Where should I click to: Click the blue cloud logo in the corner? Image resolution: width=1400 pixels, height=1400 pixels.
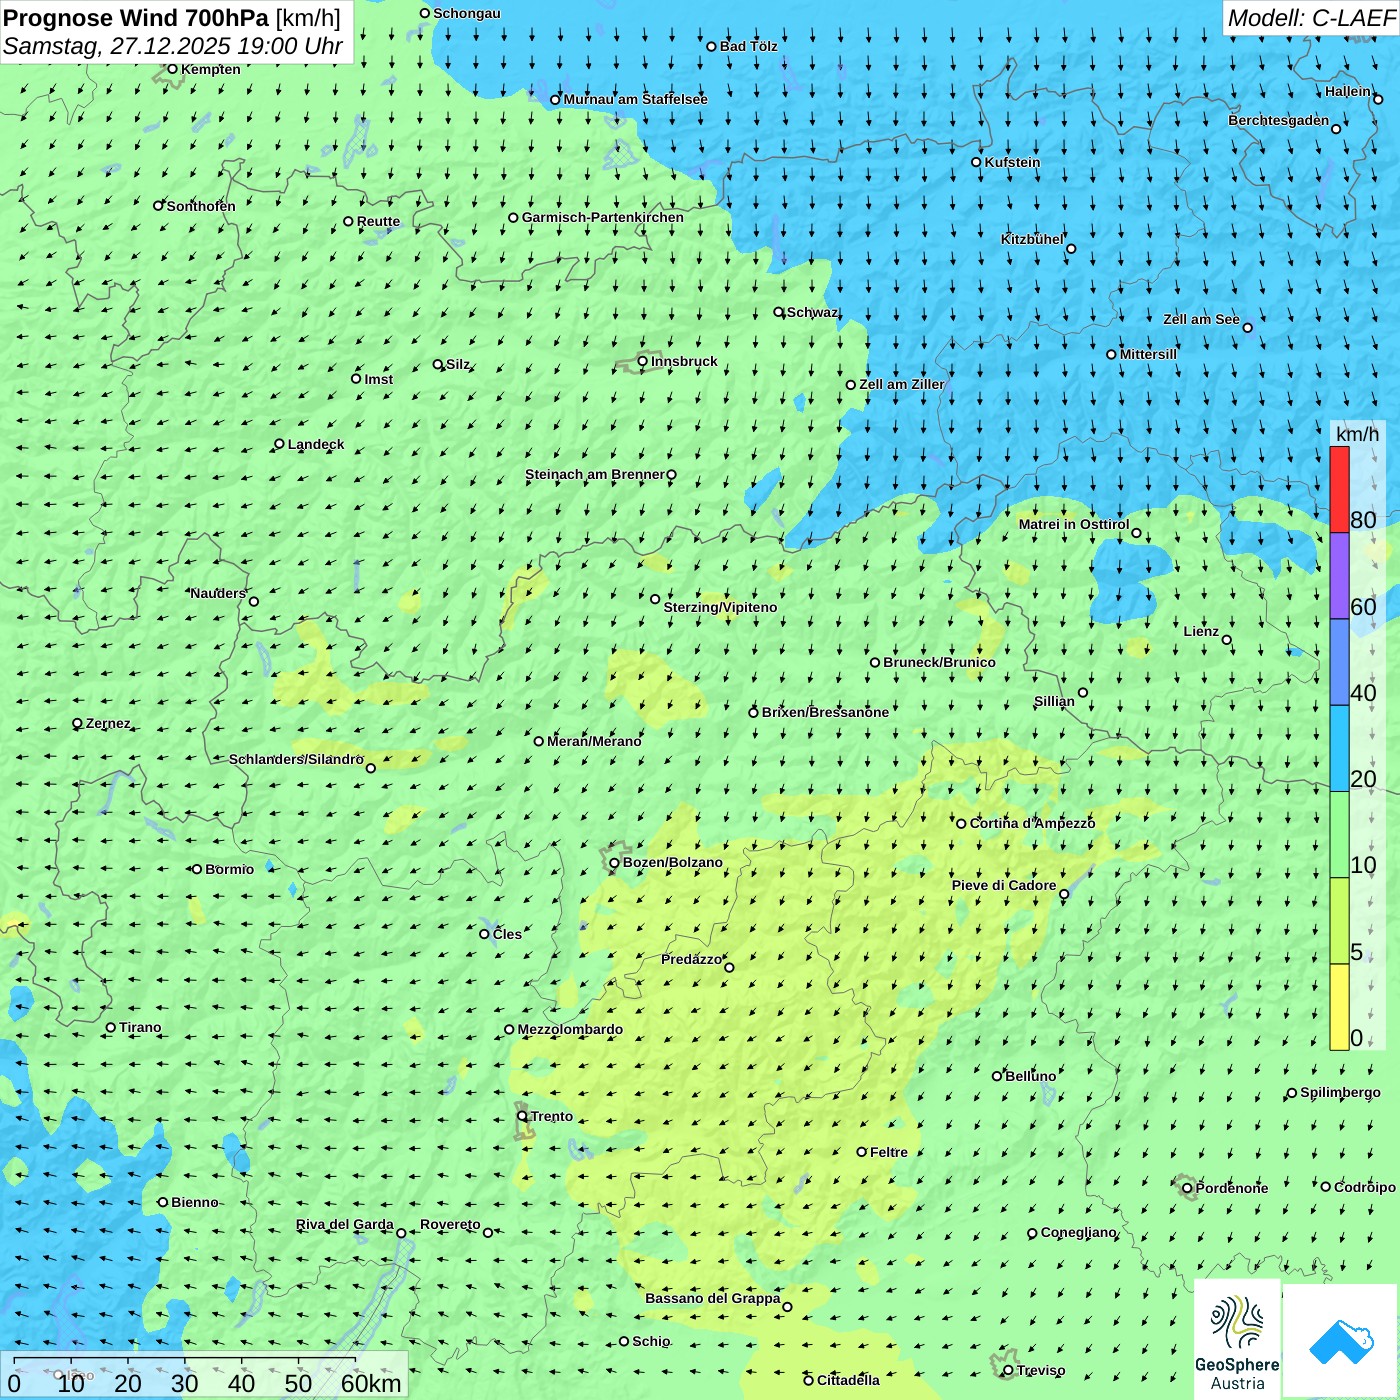pyautogui.click(x=1340, y=1341)
